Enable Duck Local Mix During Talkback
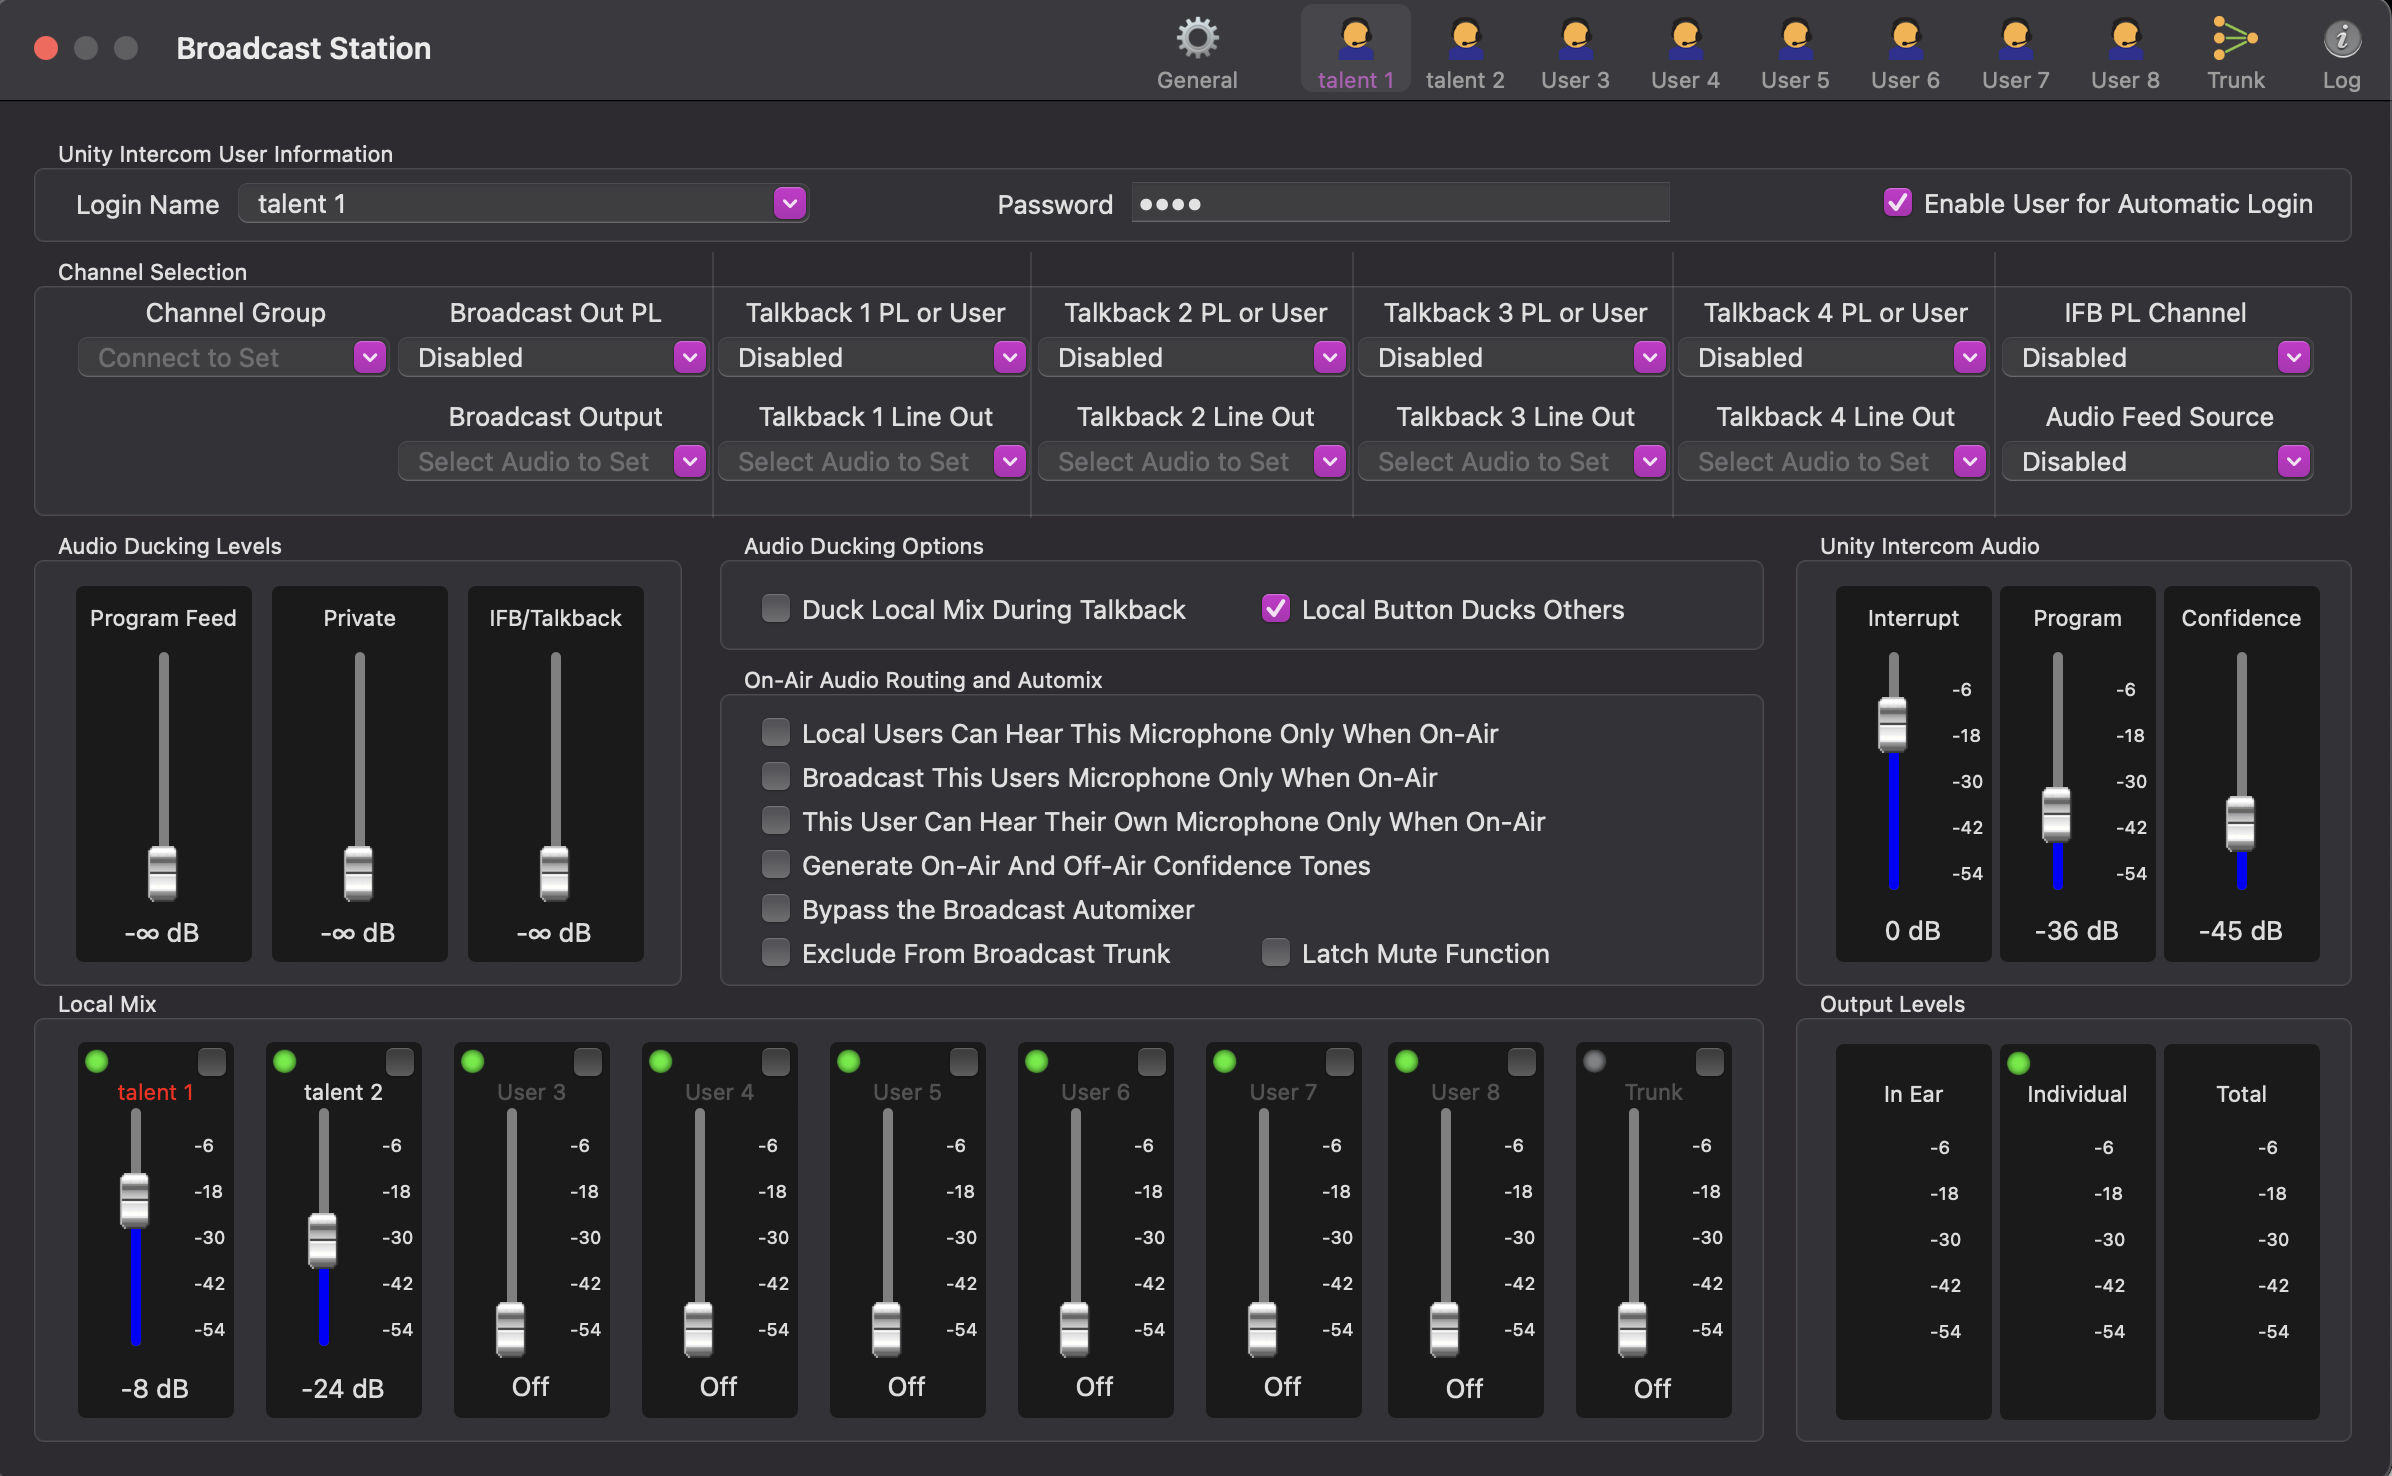Image resolution: width=2392 pixels, height=1476 pixels. click(775, 609)
